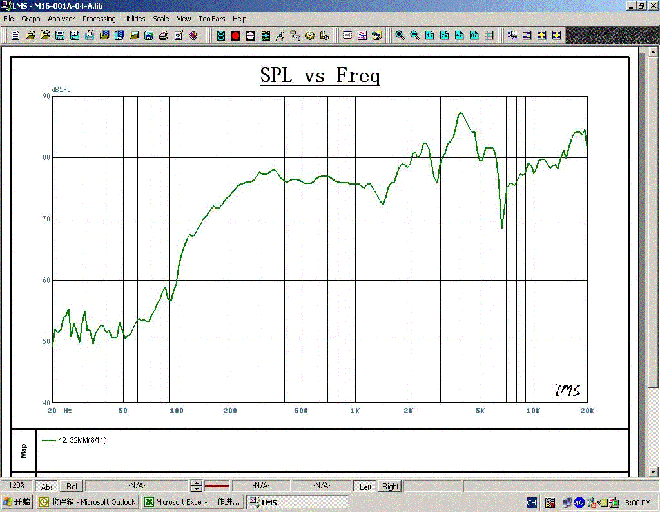Click the curve selector stepper arrows

click(197, 486)
